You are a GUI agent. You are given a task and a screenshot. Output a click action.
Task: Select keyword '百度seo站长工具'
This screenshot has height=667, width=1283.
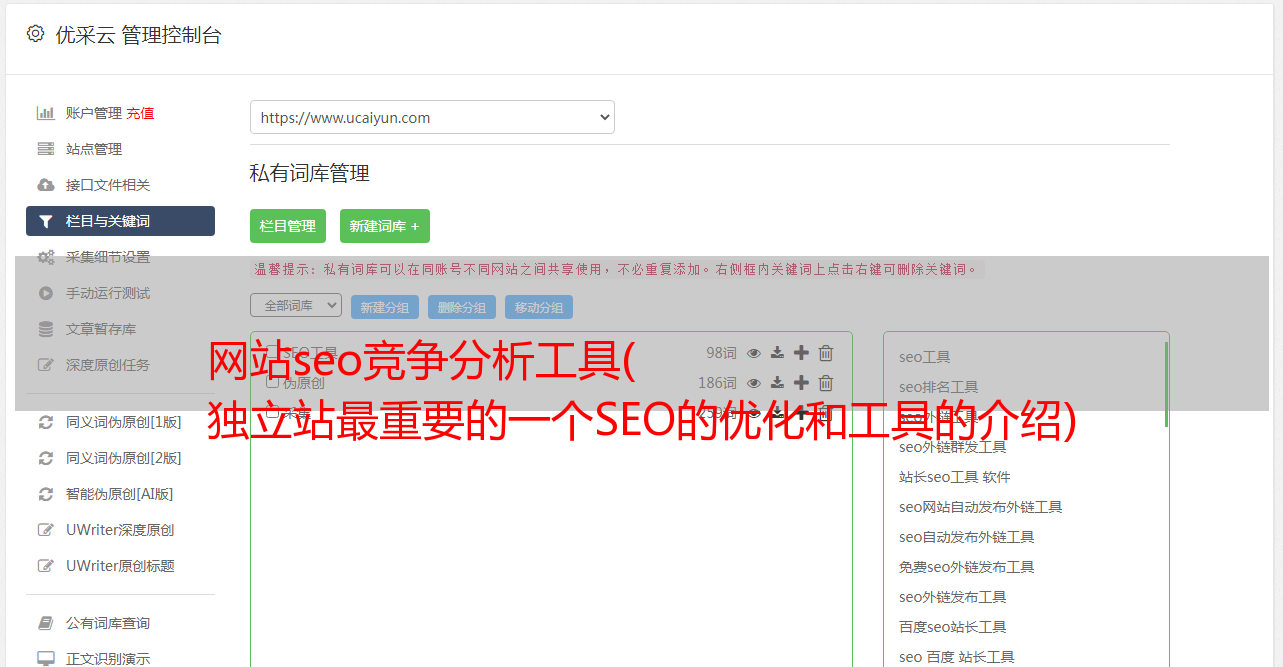click(x=953, y=627)
